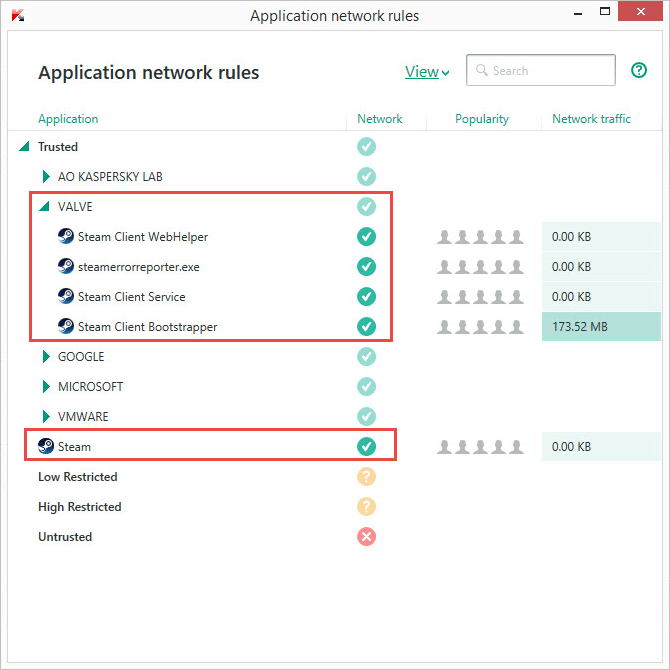Click the Steam Client WebHelper app icon

pos(66,236)
